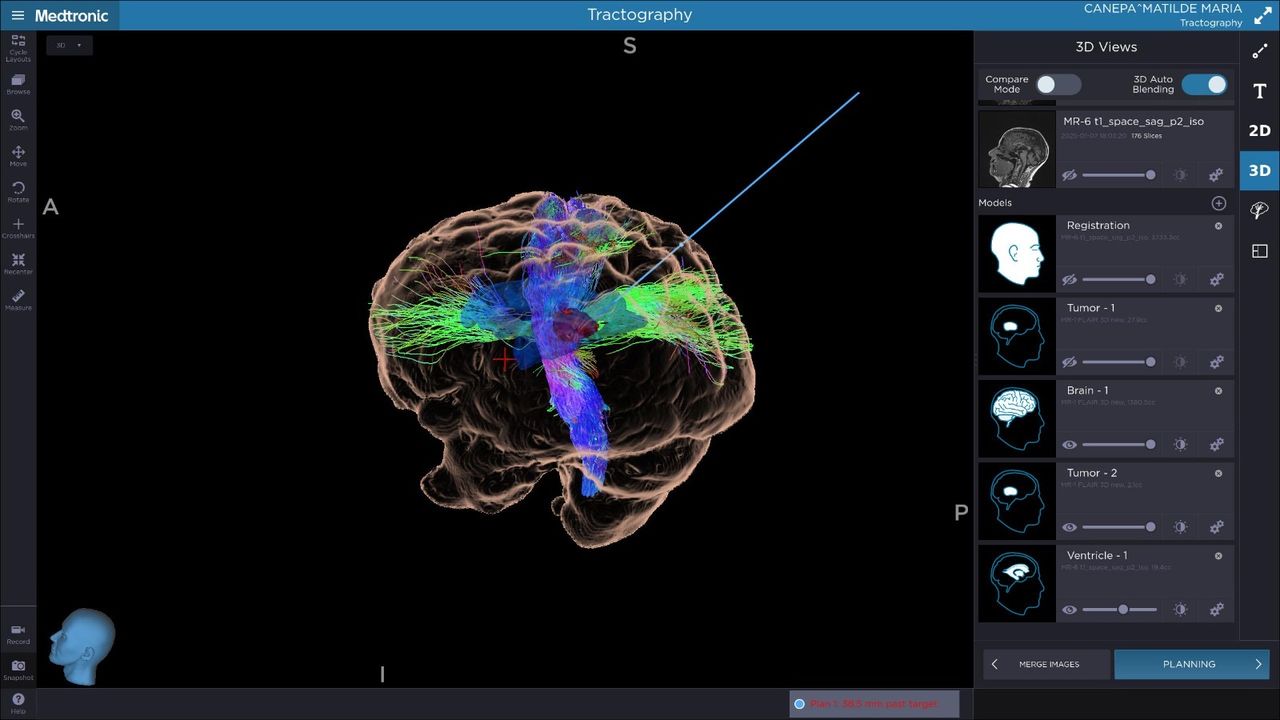Image resolution: width=1280 pixels, height=720 pixels.
Task: Proceed to the Planning step
Action: pos(1189,664)
